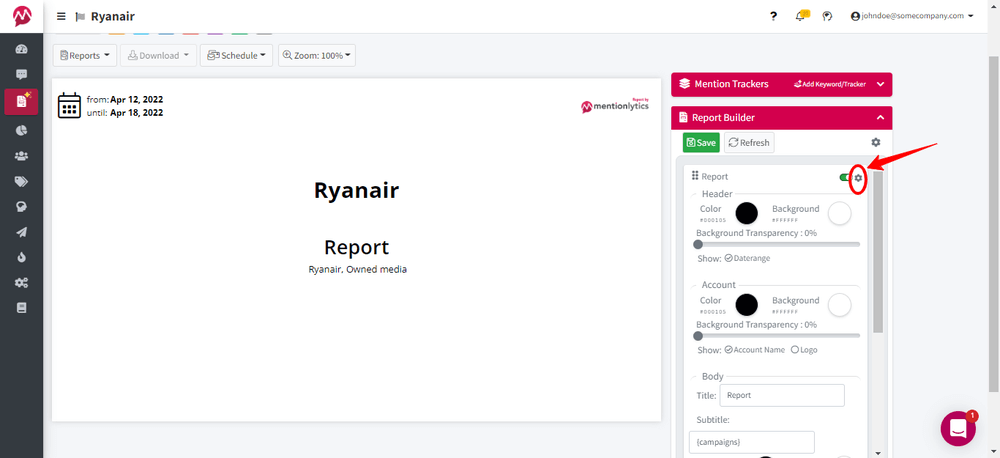Pick the Header Color black swatch
The width and height of the screenshot is (1000, 458).
click(747, 214)
